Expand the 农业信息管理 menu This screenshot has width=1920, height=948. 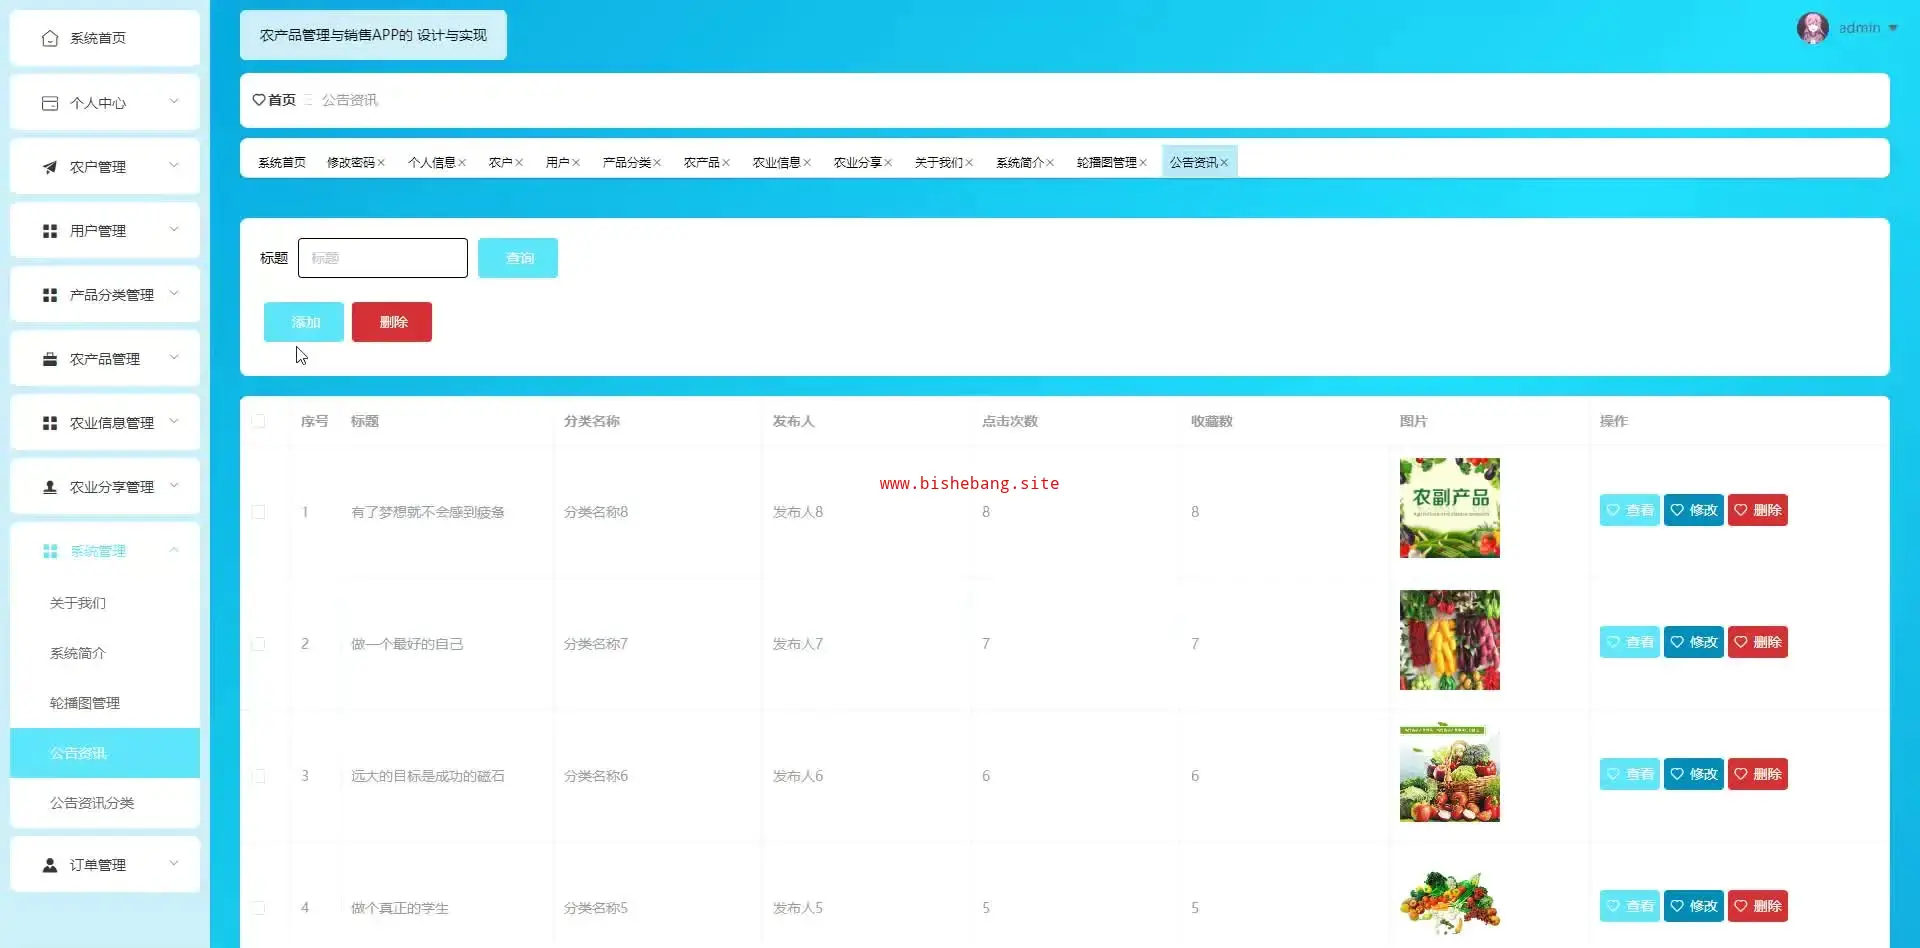174,421
